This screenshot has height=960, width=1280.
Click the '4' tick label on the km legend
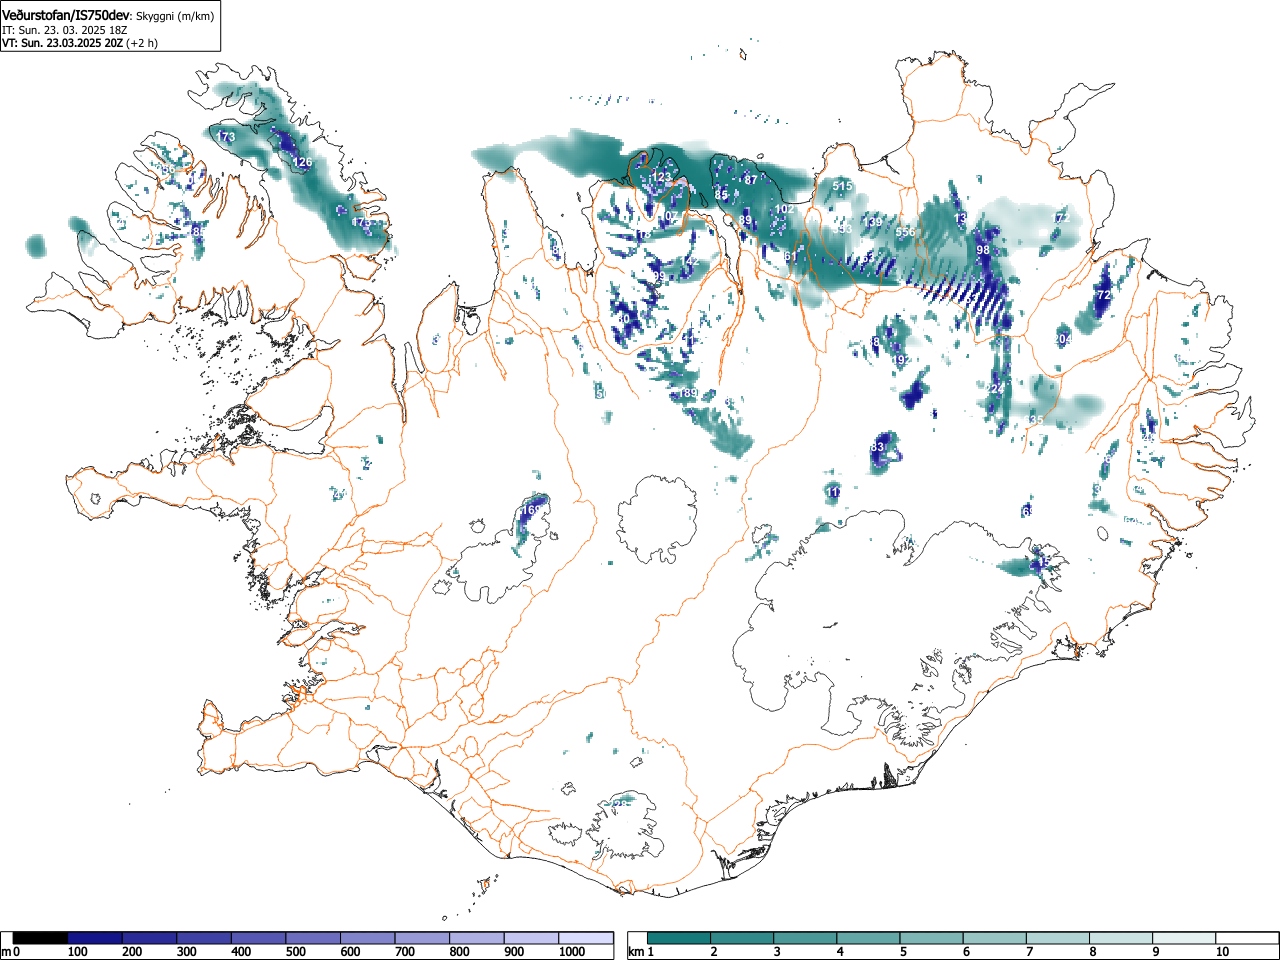pyautogui.click(x=840, y=952)
